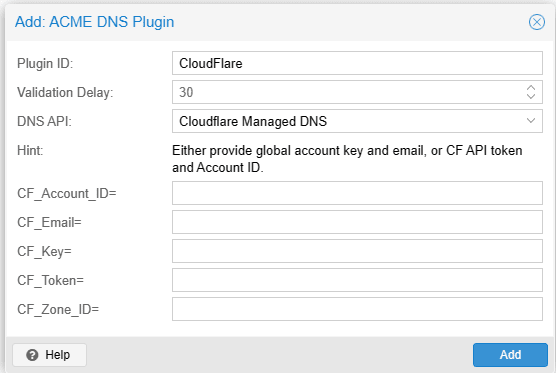Click the CF_Key input field
The height and width of the screenshot is (373, 556).
(x=357, y=251)
